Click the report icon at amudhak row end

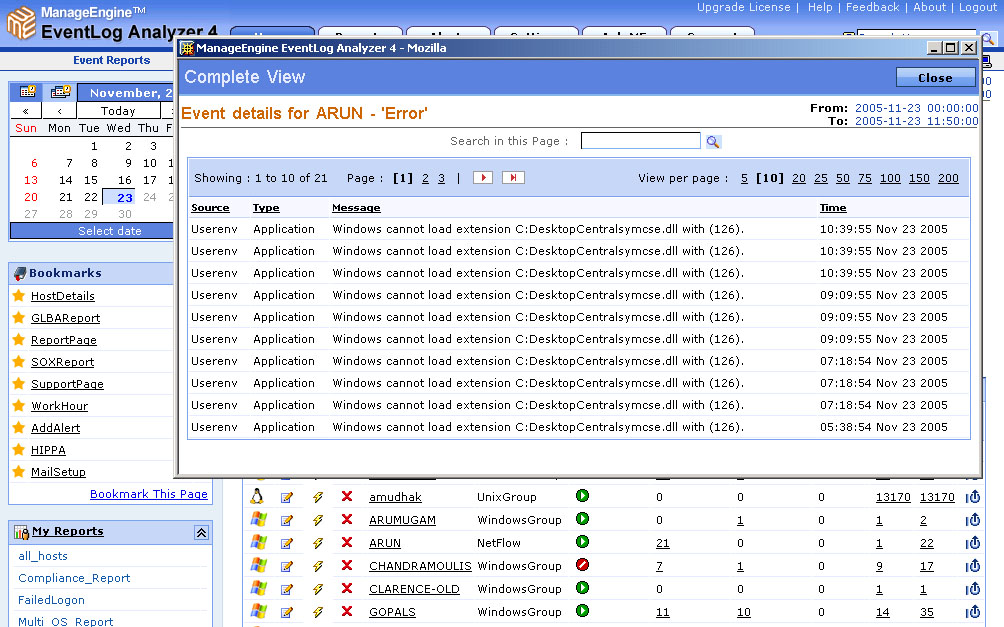click(x=973, y=496)
